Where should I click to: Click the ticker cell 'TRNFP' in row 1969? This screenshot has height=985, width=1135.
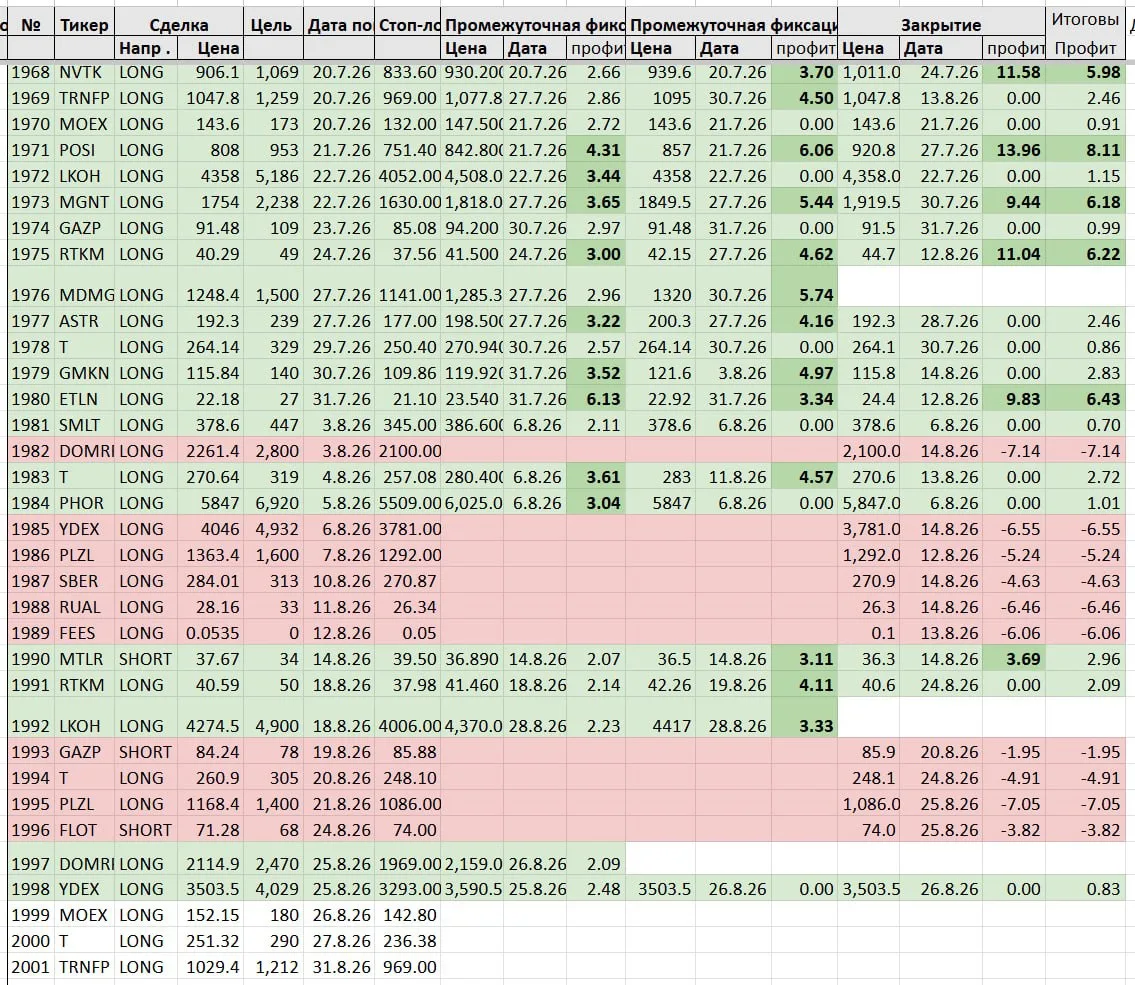click(x=84, y=98)
